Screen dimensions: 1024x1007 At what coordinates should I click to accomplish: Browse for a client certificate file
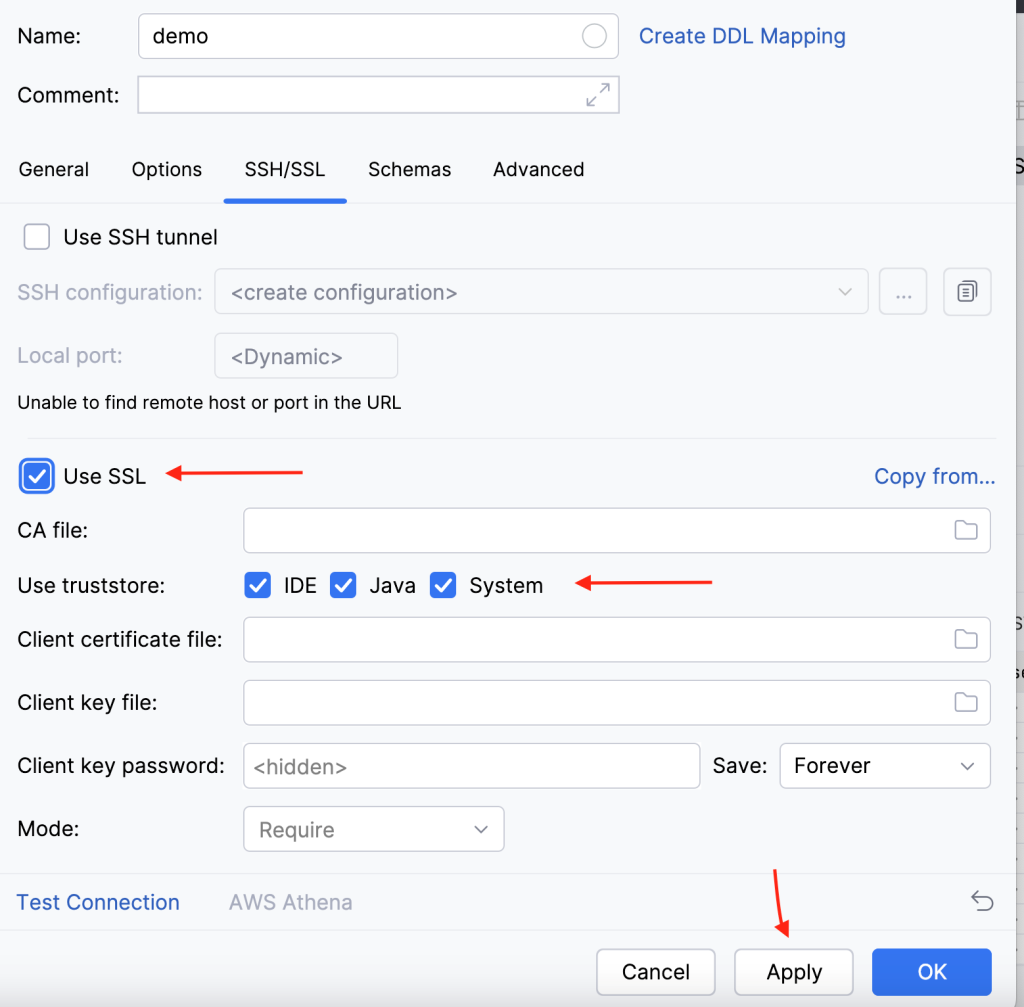(x=966, y=639)
